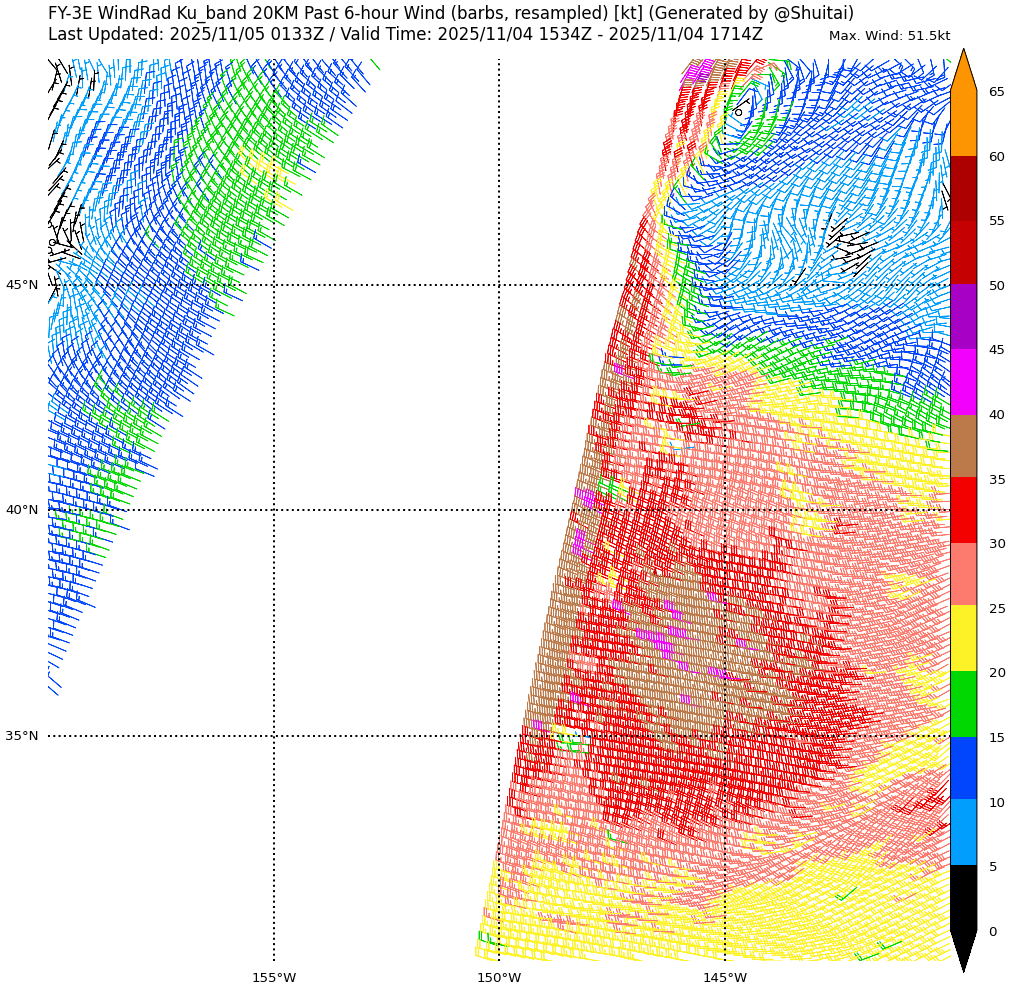Select the black 0–5 kt colorbar segment
Image resolution: width=1010 pixels, height=989 pixels.
coord(963,898)
